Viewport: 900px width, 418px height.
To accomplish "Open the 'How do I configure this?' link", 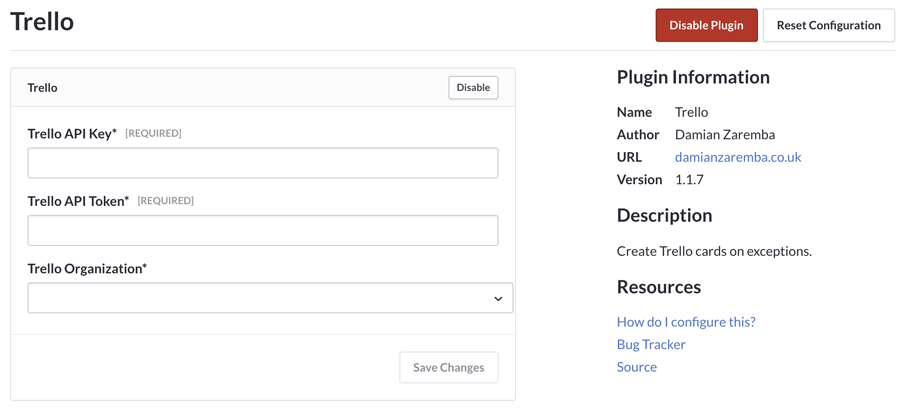I will click(x=686, y=322).
